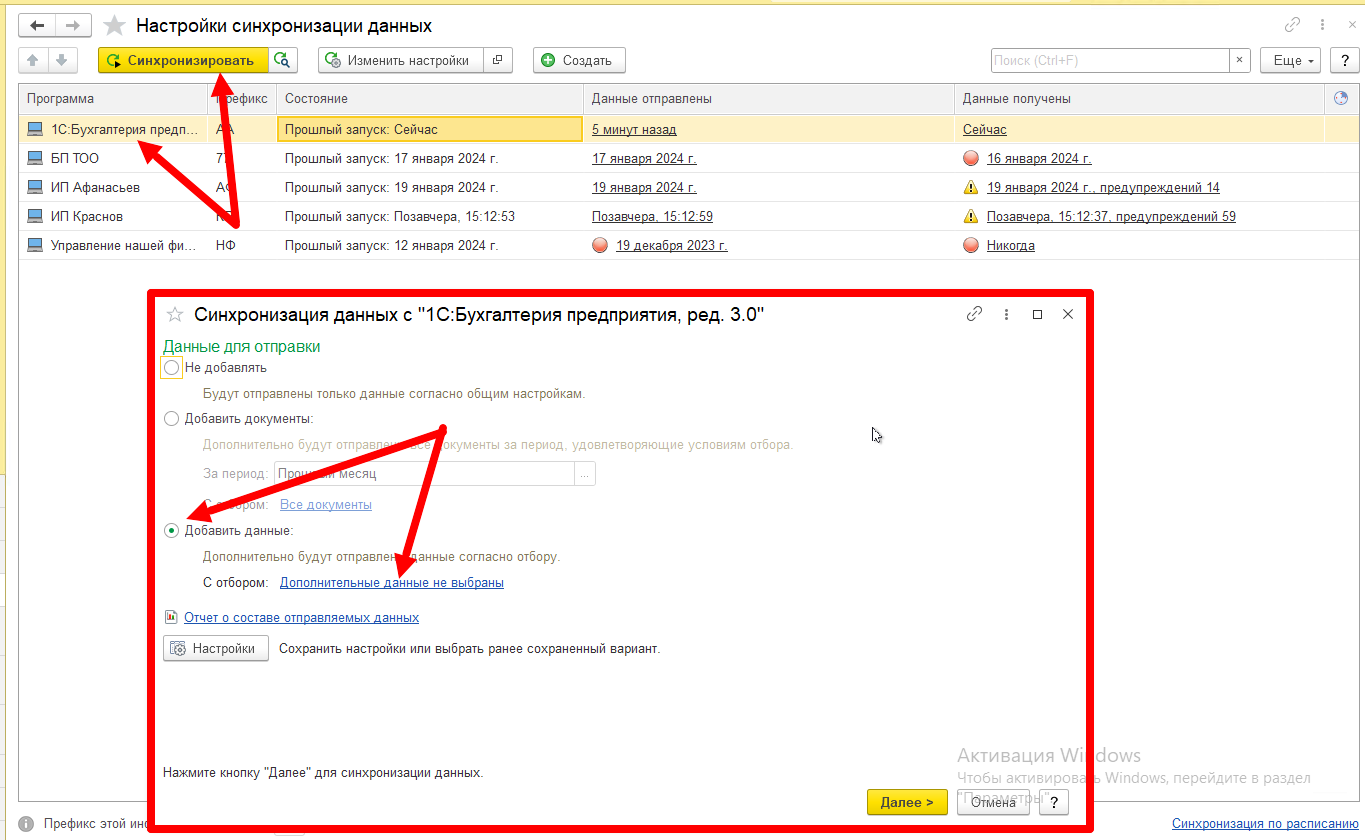
Task: Open the Сейчас received data link
Action: [x=985, y=129]
